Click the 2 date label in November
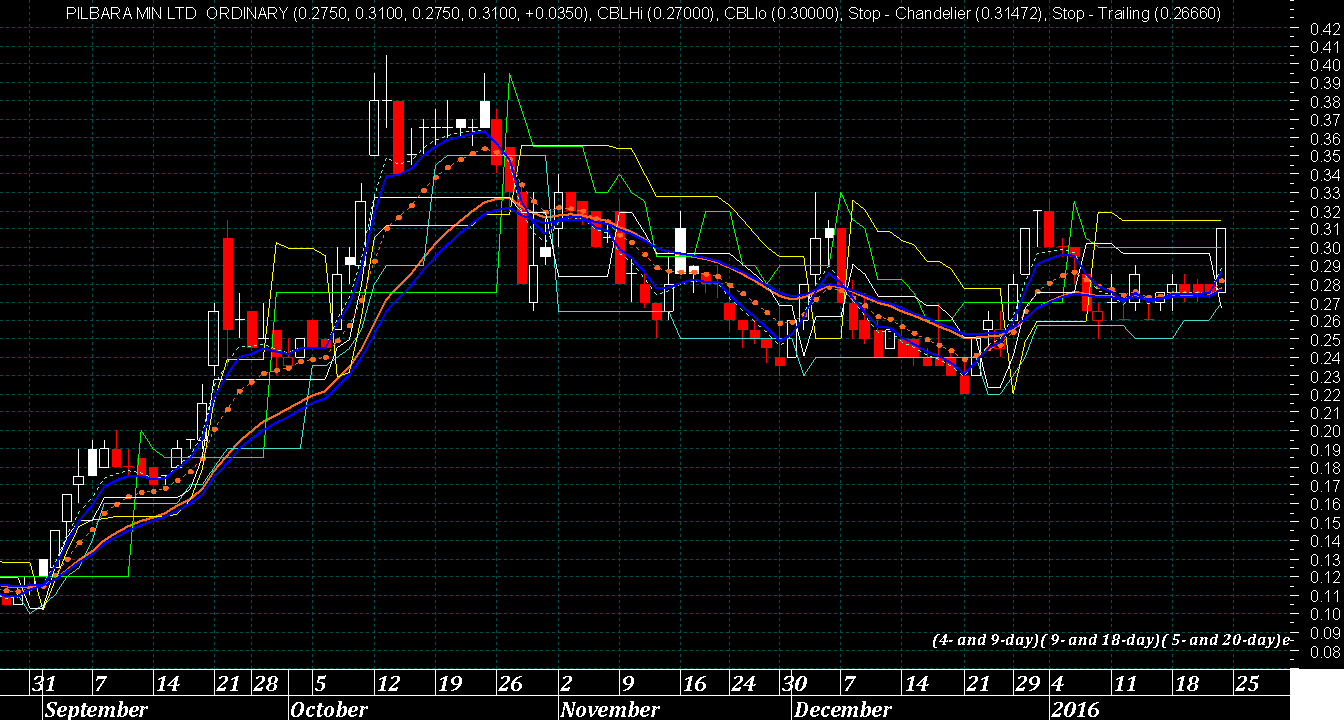The width and height of the screenshot is (1344, 720). coord(567,684)
